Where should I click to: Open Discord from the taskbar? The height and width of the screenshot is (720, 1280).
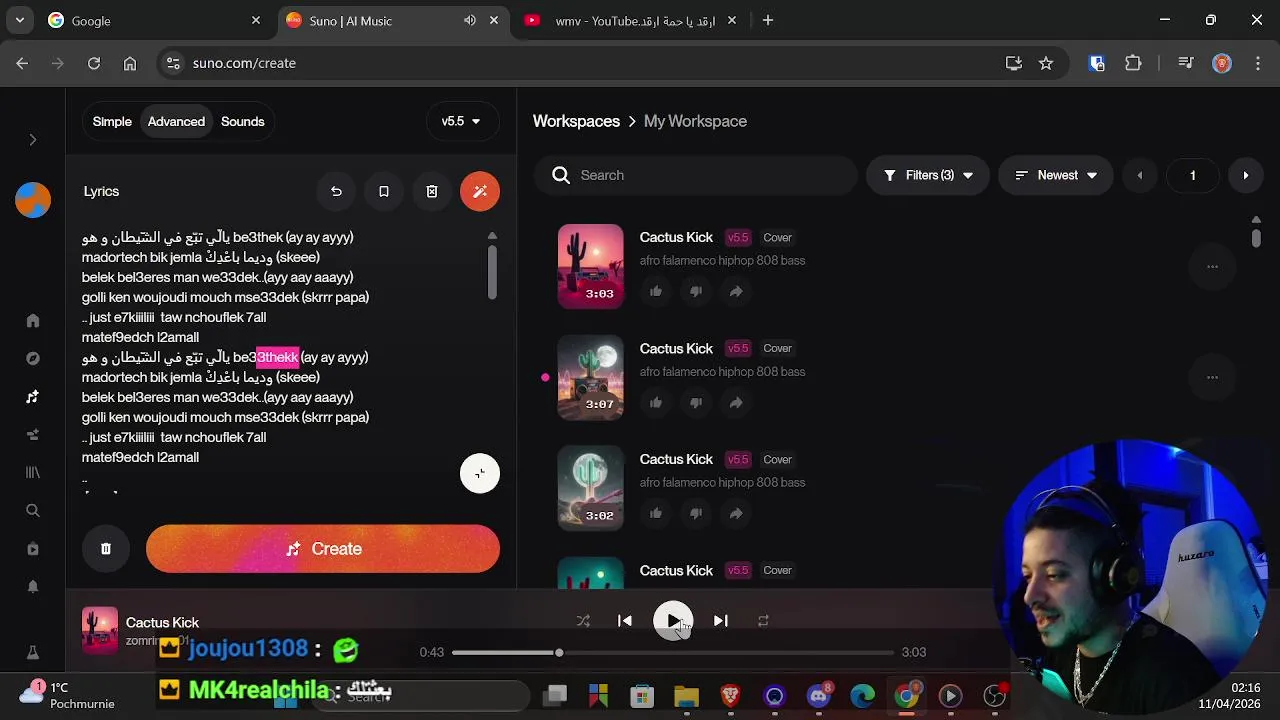819,695
